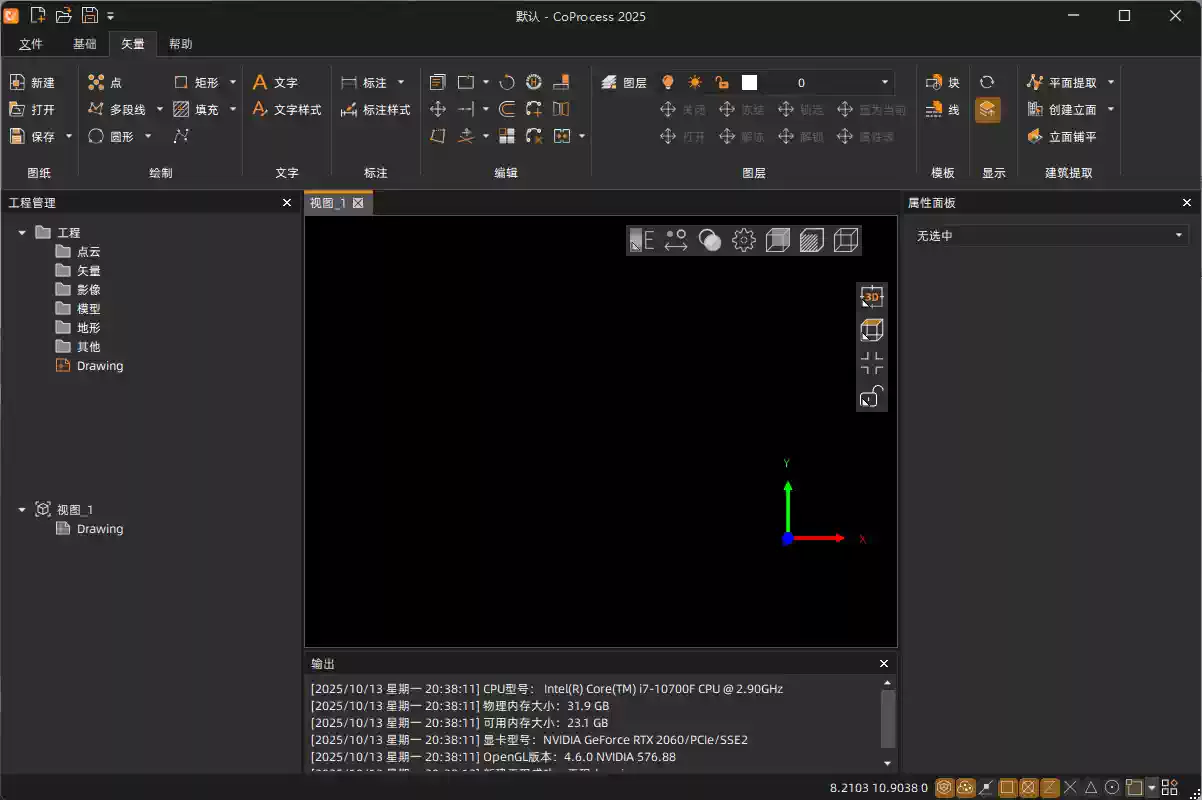
Task: Open the 矩形 dropdown arrow
Action: [233, 82]
